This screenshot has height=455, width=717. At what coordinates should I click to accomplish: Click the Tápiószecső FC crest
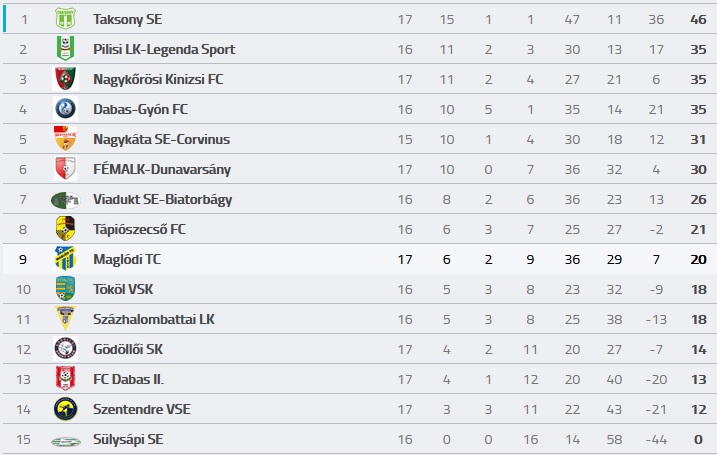click(65, 229)
